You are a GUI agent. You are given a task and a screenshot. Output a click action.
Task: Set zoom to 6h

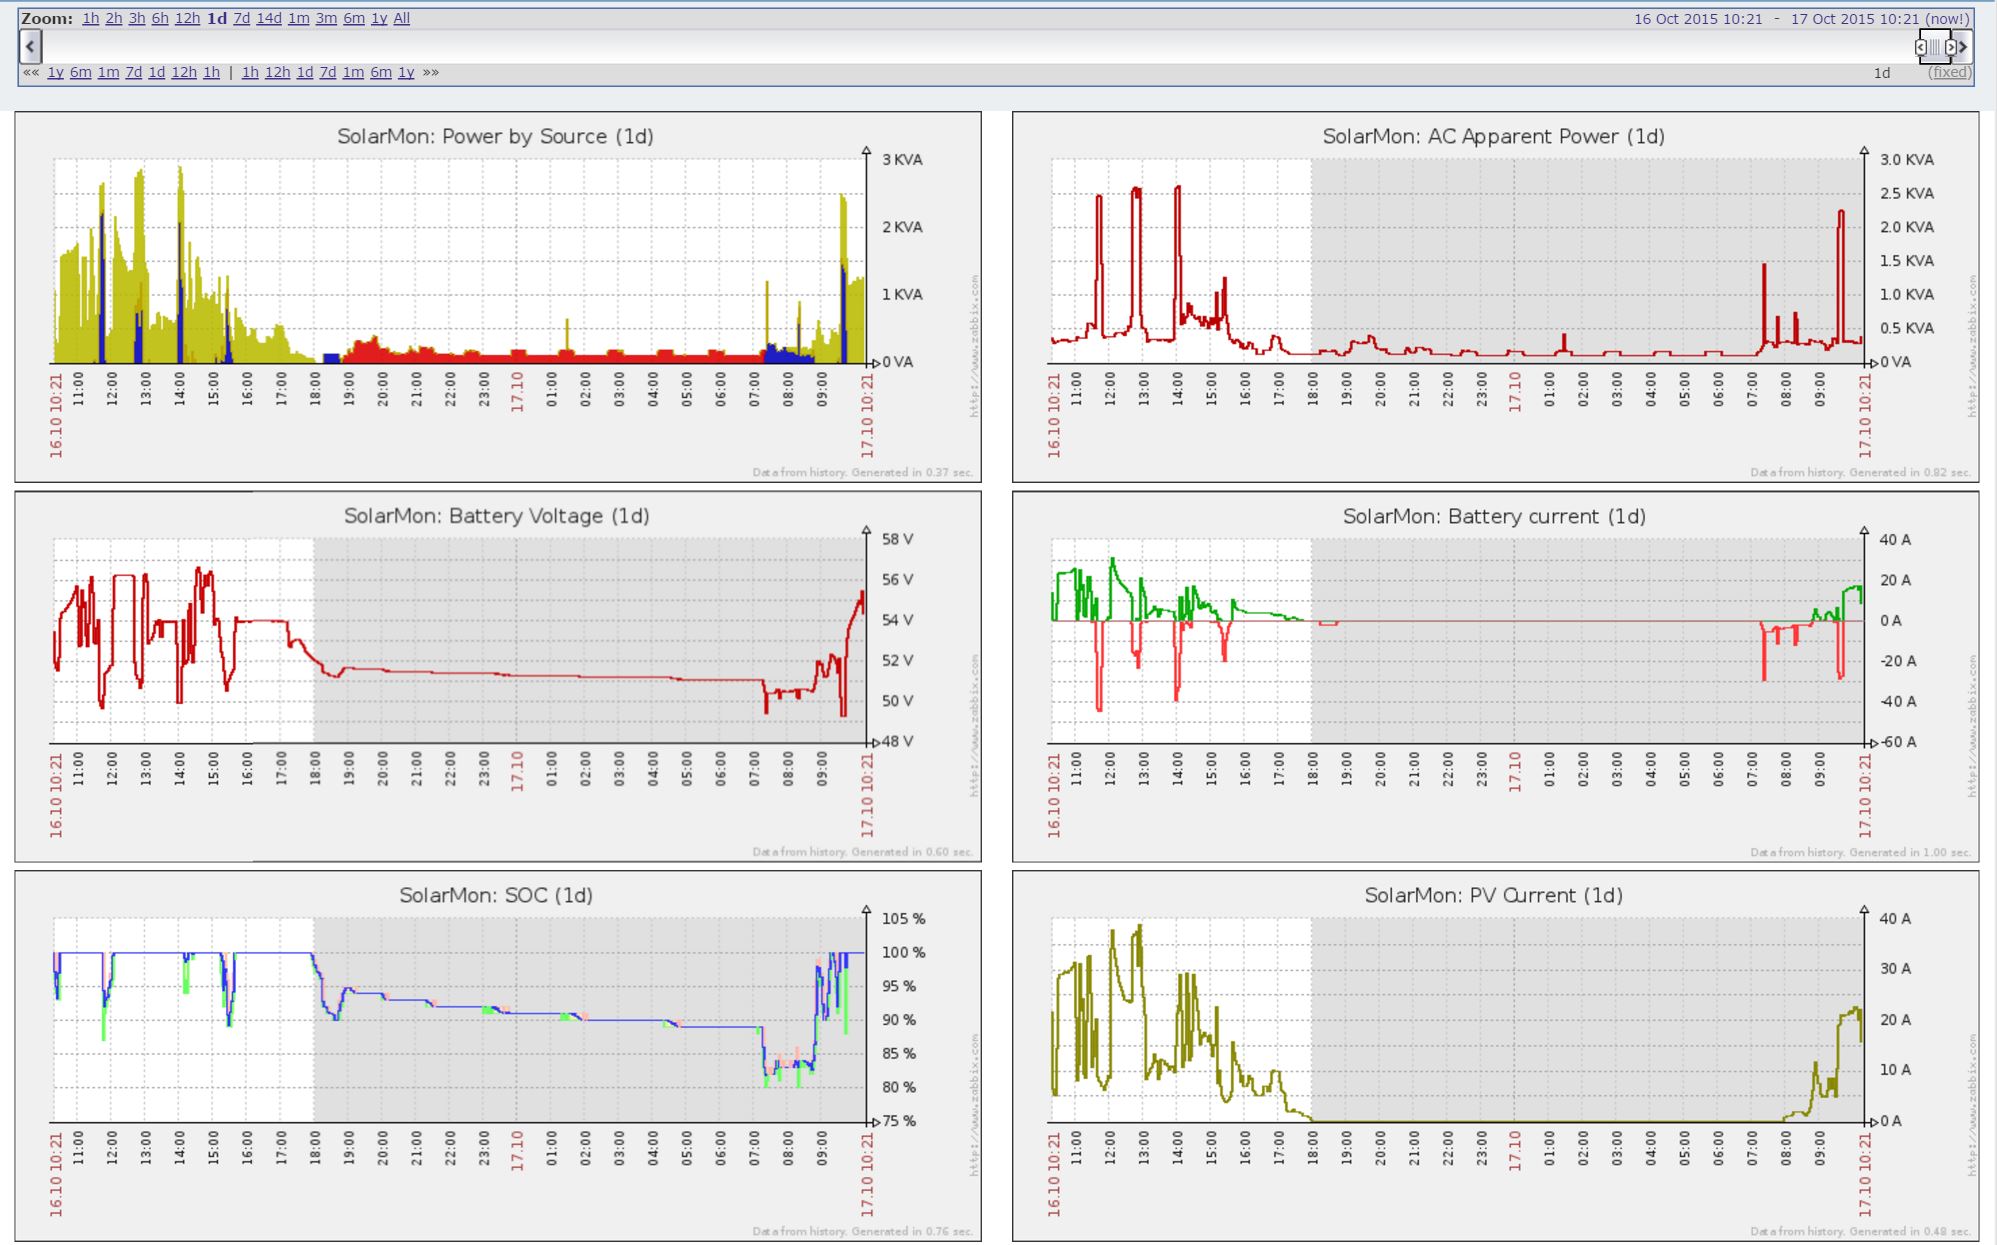coord(160,18)
